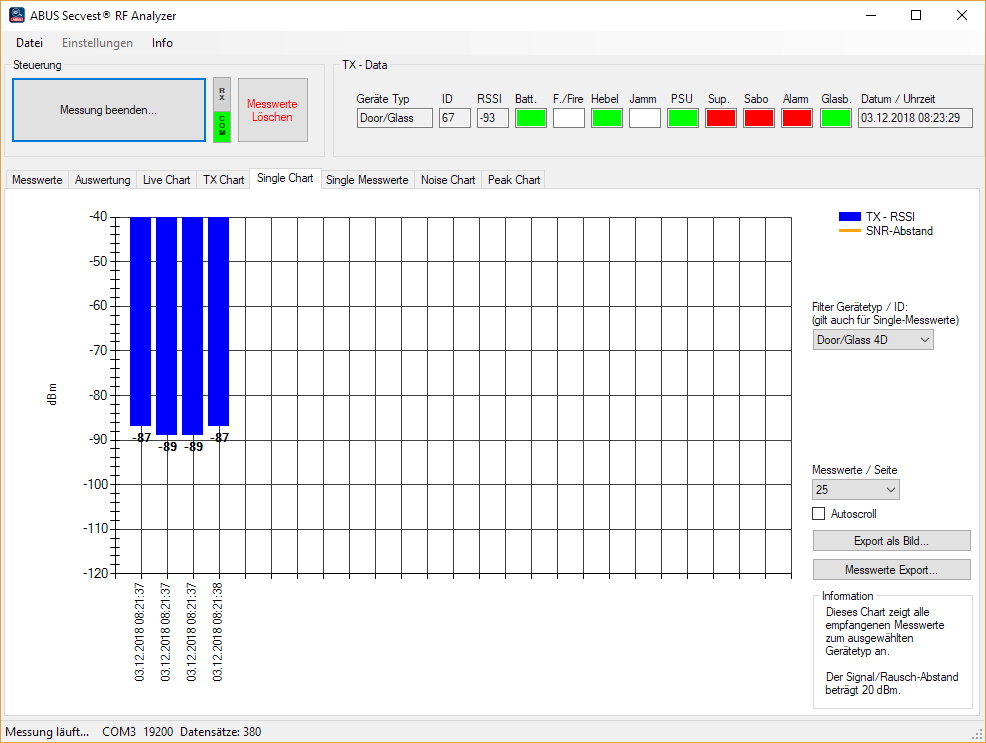Switch to the Noise Chart tab
986x743 pixels.
(x=447, y=180)
